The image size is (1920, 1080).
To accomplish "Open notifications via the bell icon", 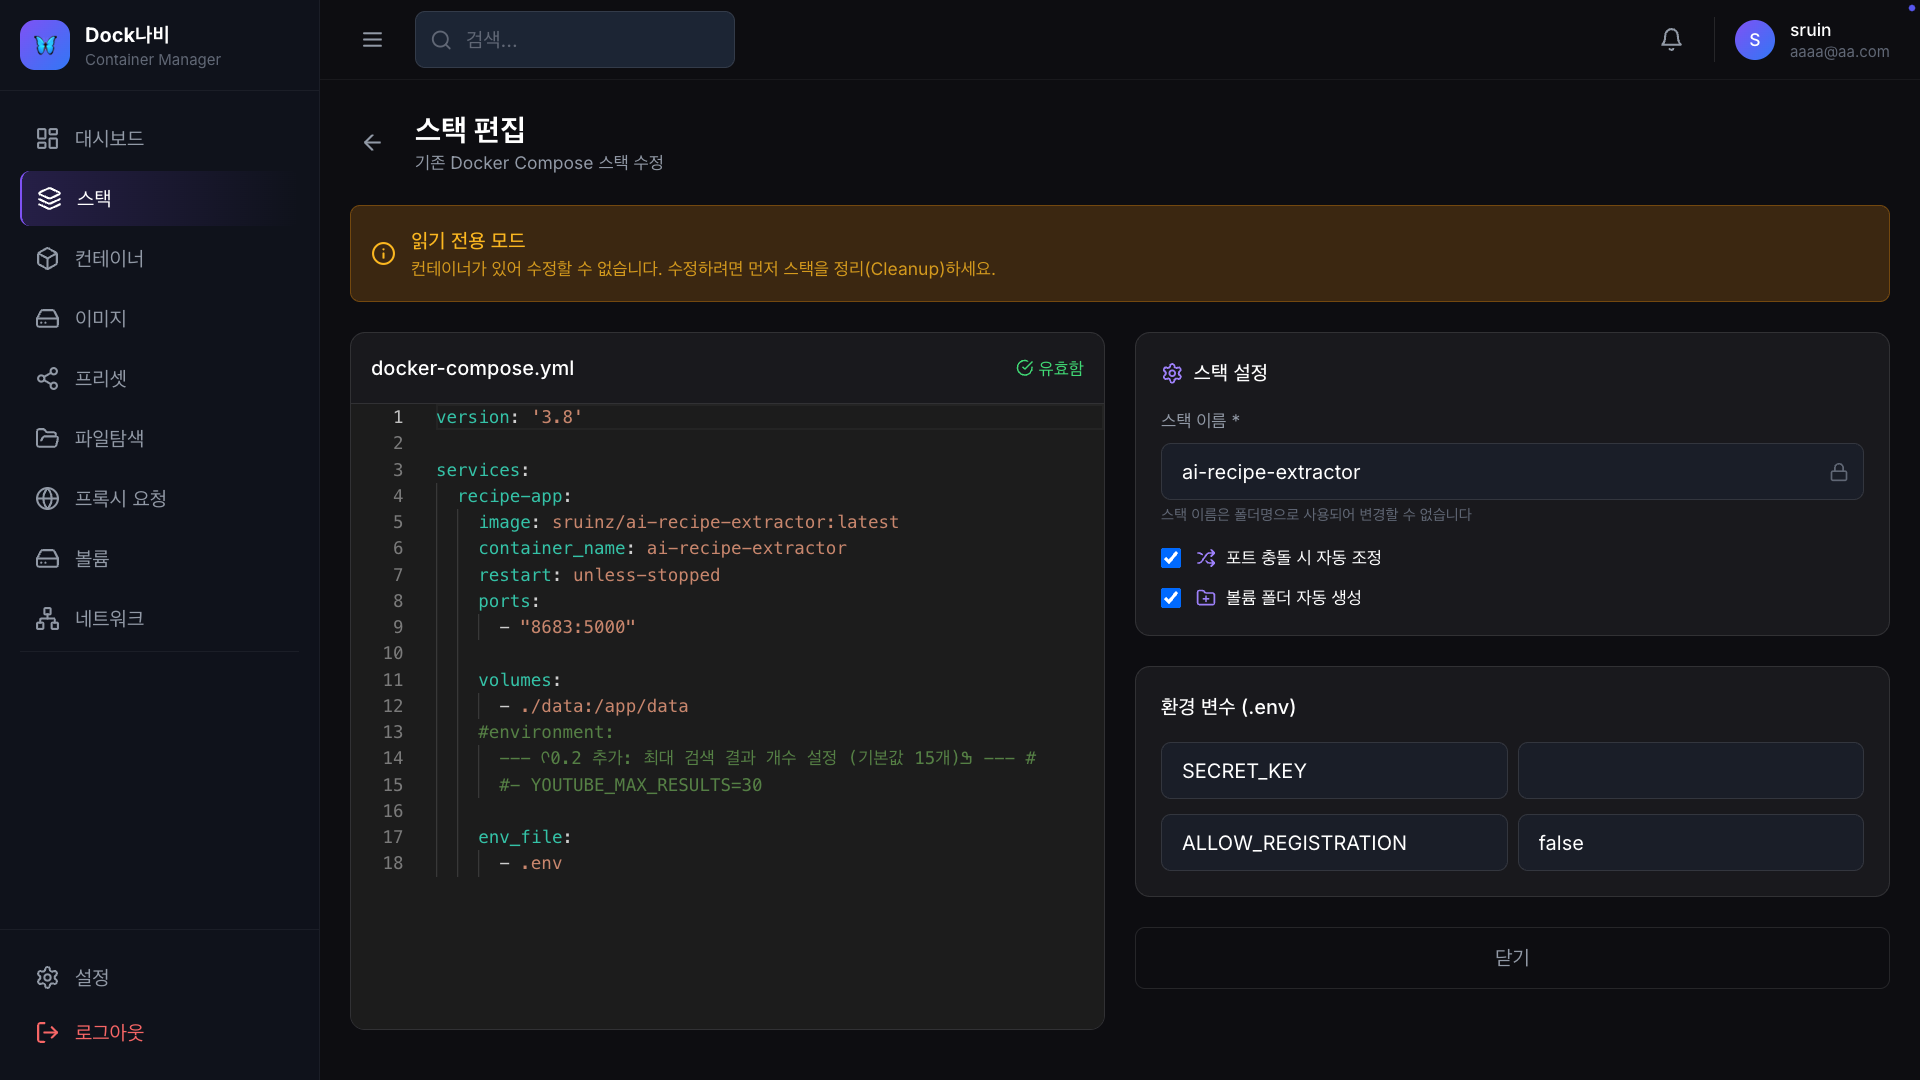I will pos(1671,40).
